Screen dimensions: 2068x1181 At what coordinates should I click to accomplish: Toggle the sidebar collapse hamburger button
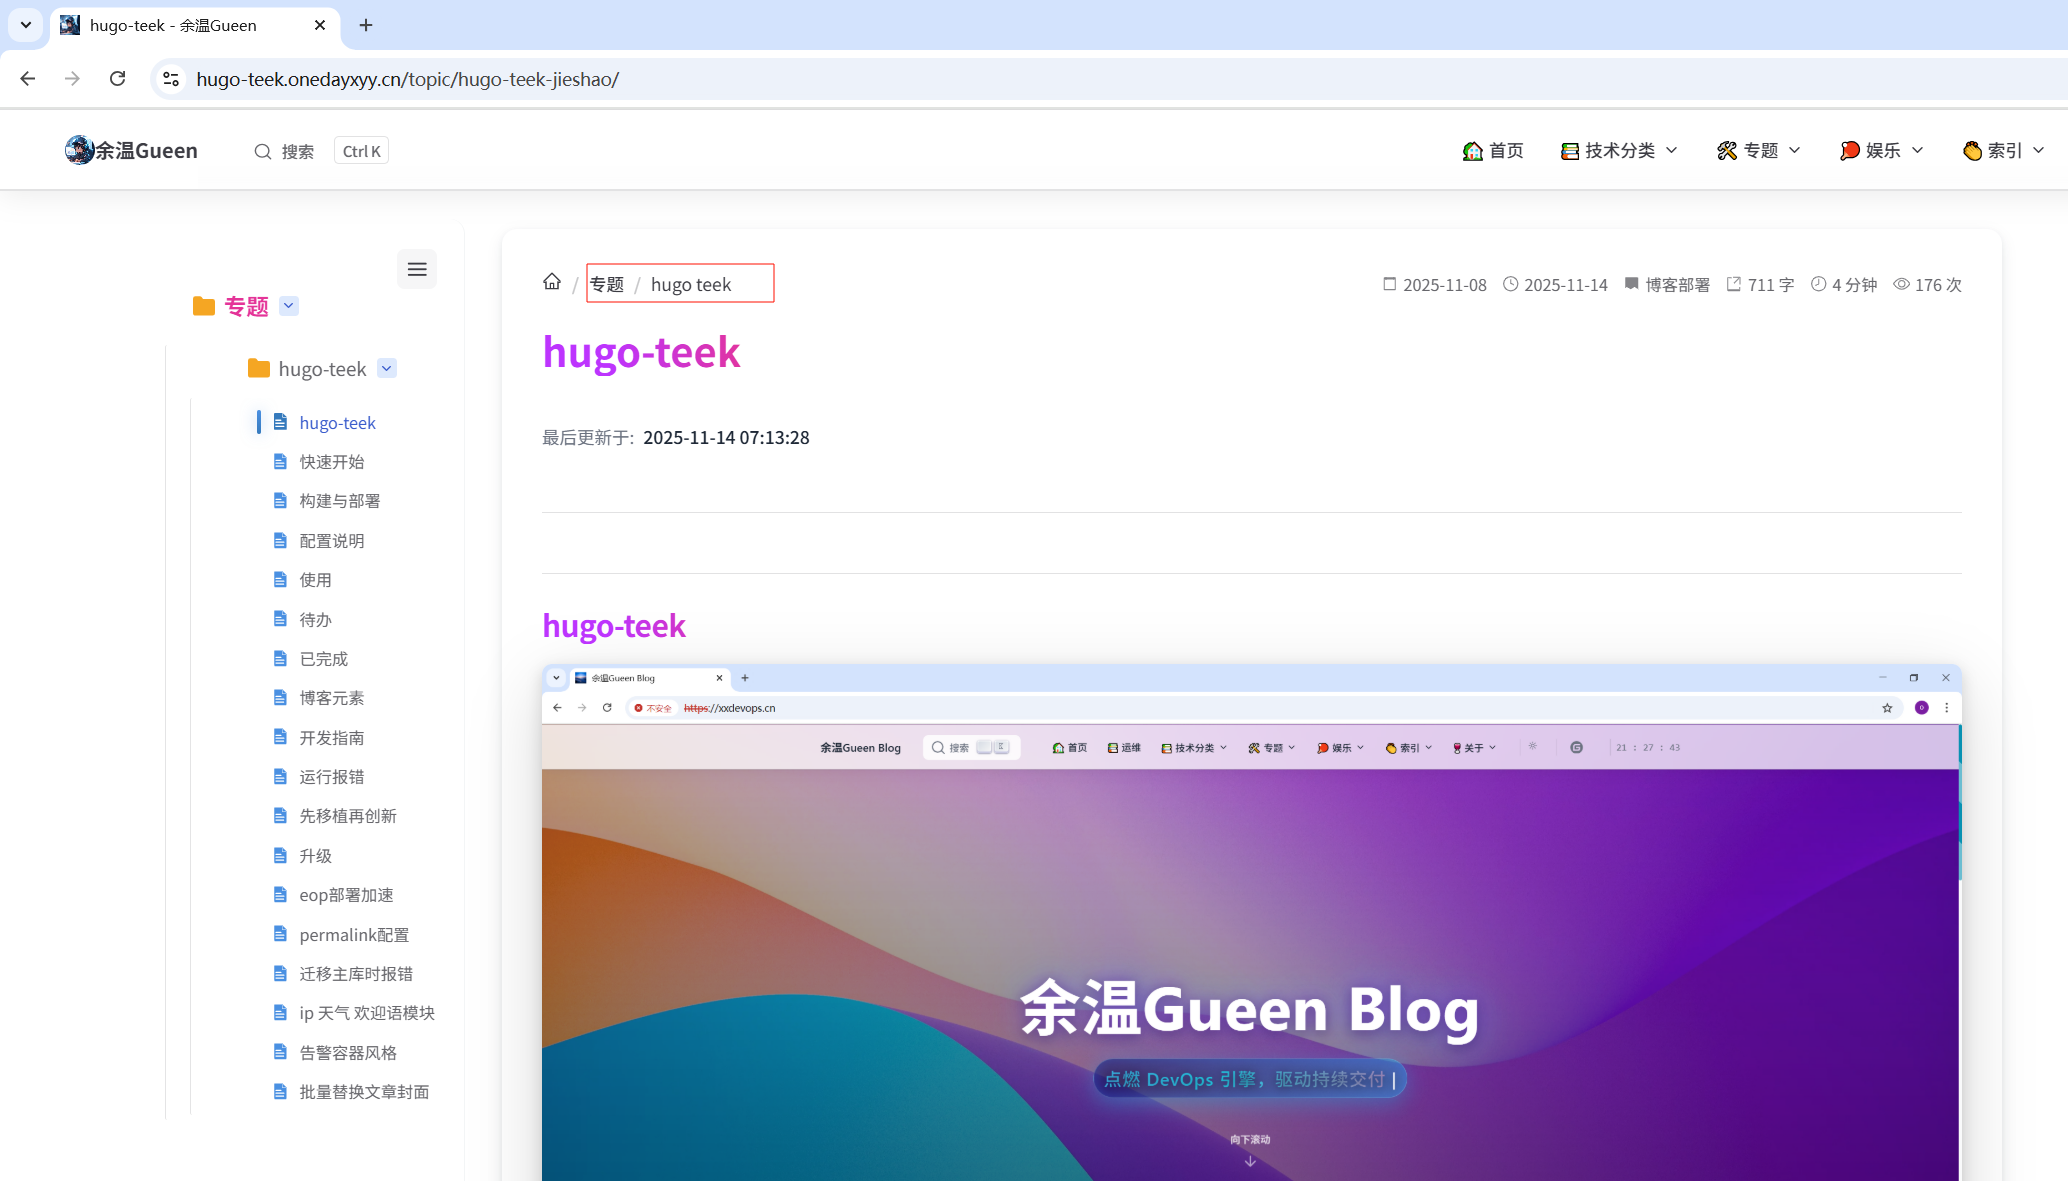(x=417, y=269)
